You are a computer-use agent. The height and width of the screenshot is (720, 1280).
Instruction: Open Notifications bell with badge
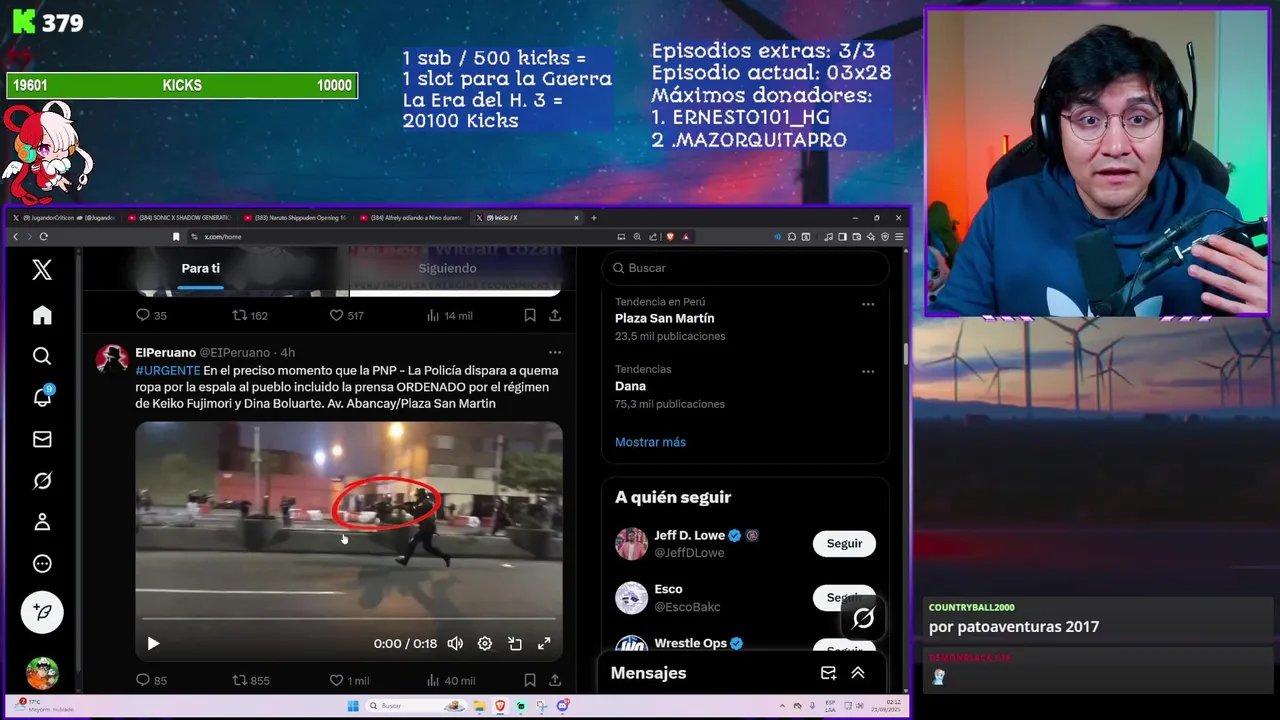coord(42,397)
